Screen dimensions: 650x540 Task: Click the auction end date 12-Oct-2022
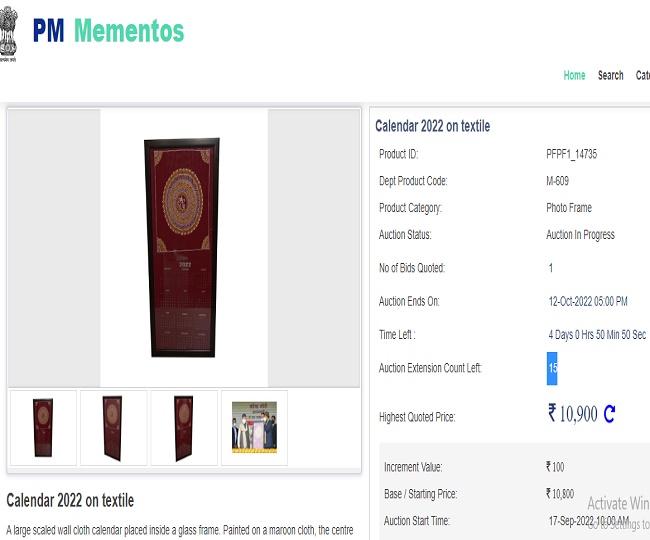coord(570,301)
